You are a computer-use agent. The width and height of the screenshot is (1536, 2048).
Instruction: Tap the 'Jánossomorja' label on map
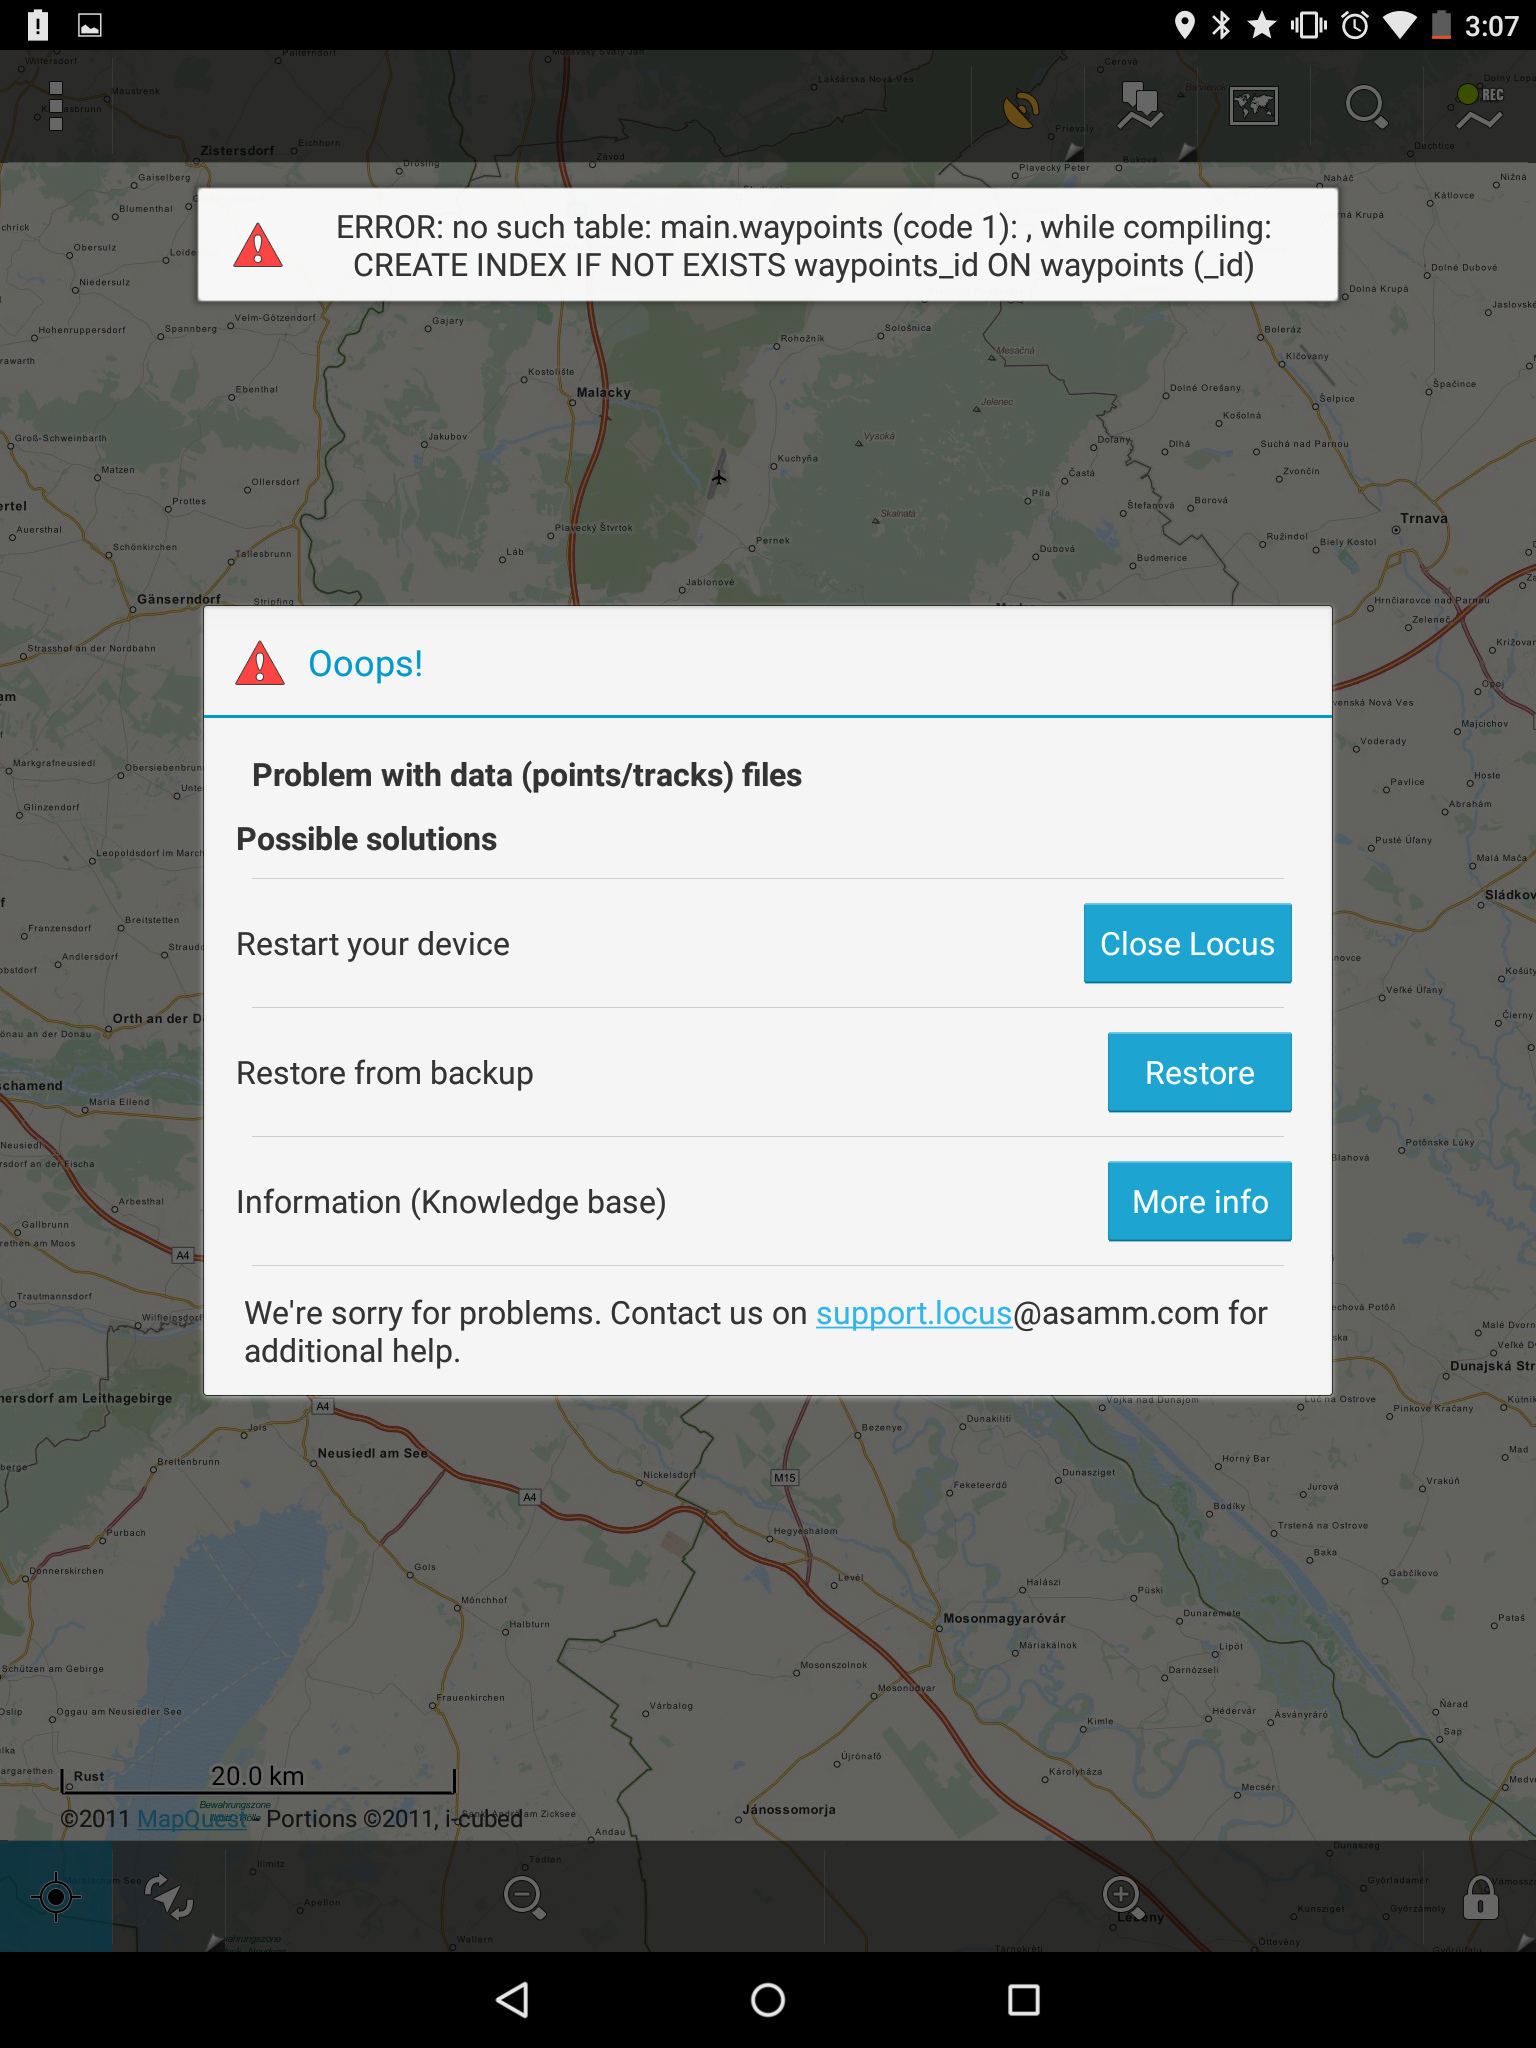pos(789,1809)
